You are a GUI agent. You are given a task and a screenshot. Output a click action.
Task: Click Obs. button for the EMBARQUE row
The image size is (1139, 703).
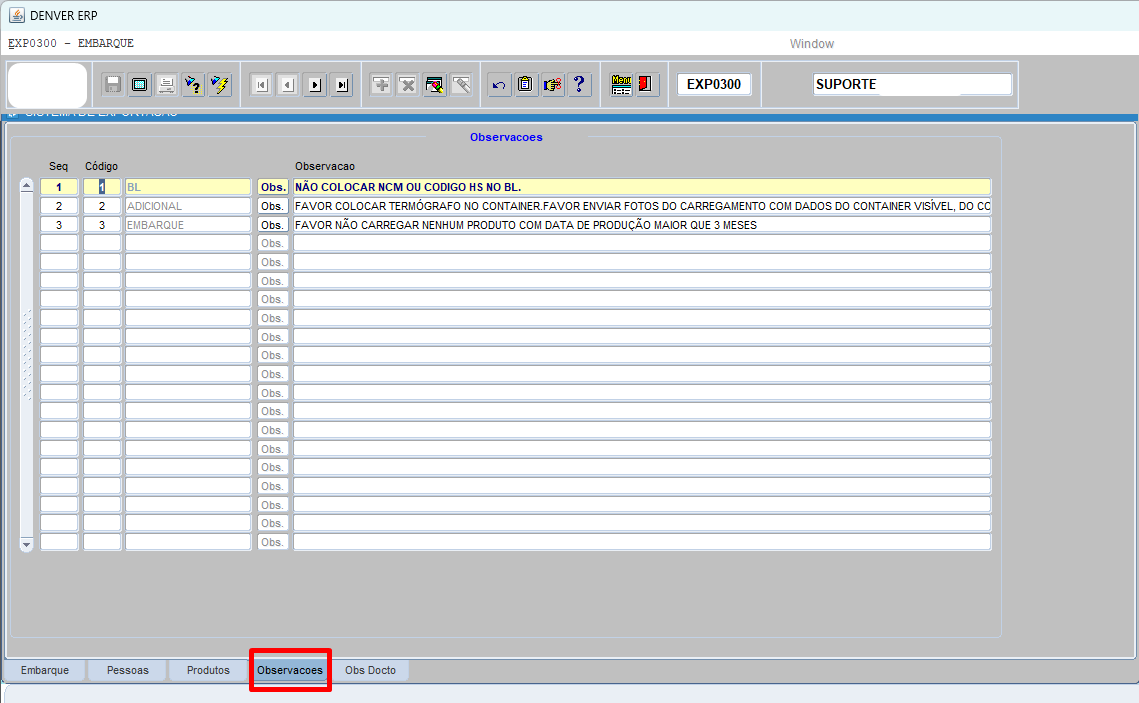(x=273, y=225)
